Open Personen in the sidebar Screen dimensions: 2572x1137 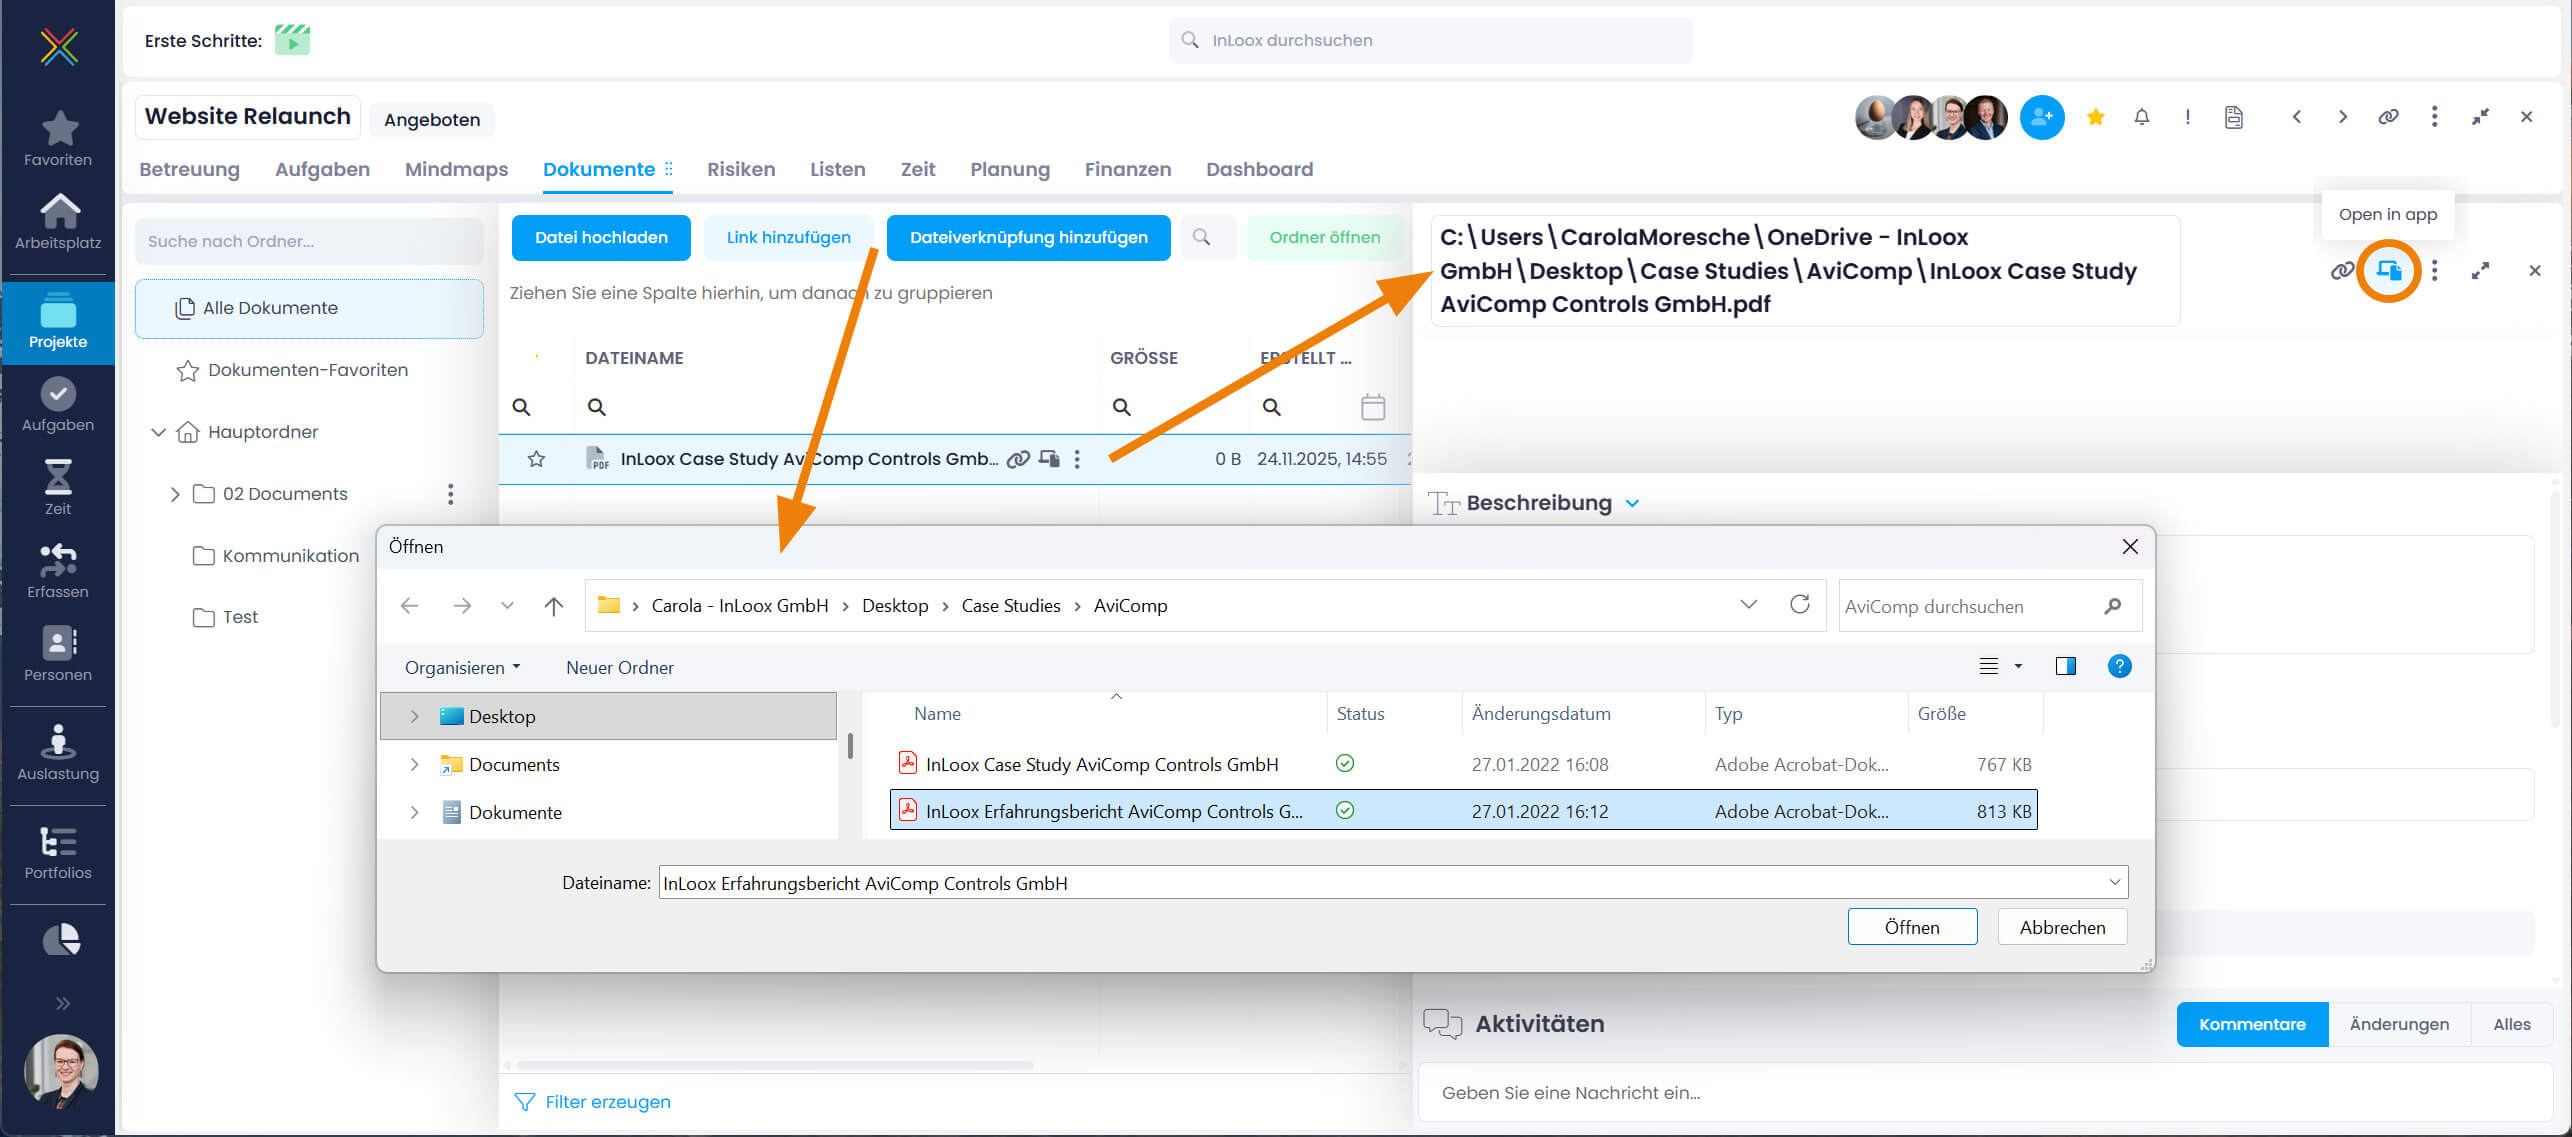coord(58,654)
